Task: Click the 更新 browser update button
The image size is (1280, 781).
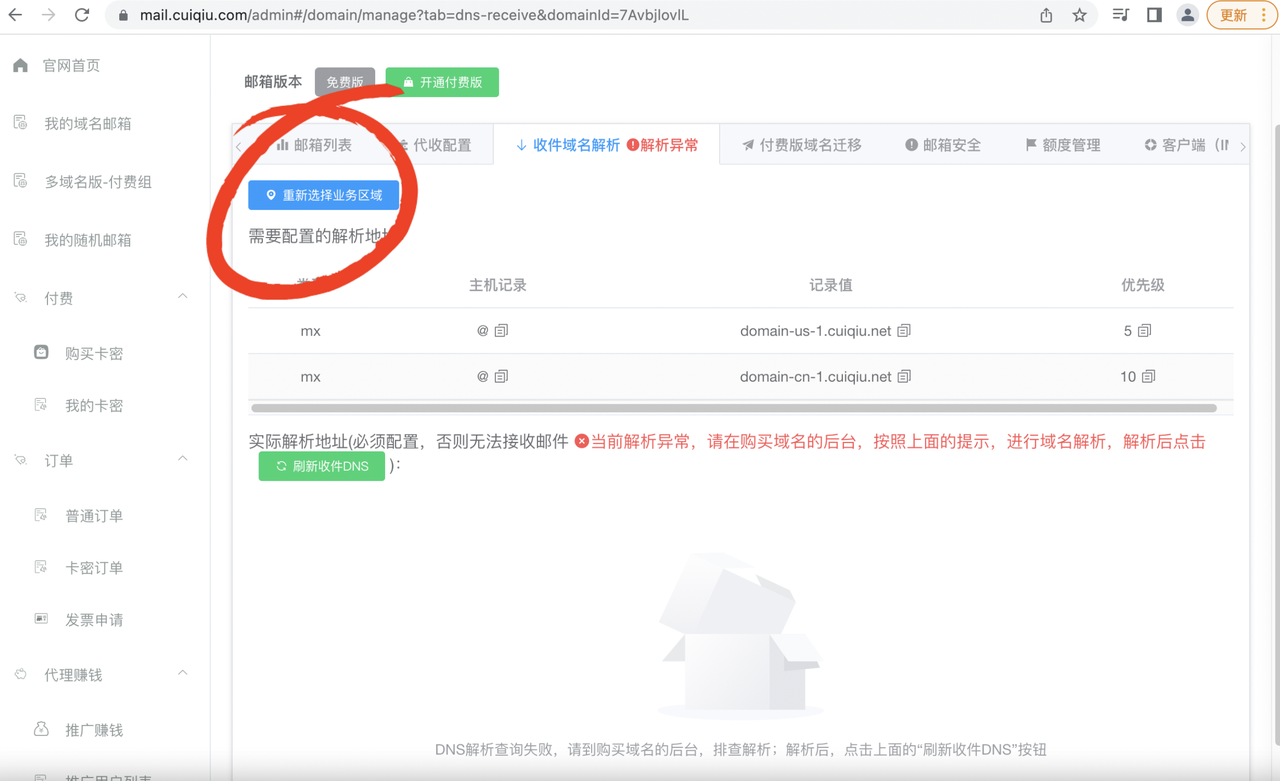Action: point(1241,15)
